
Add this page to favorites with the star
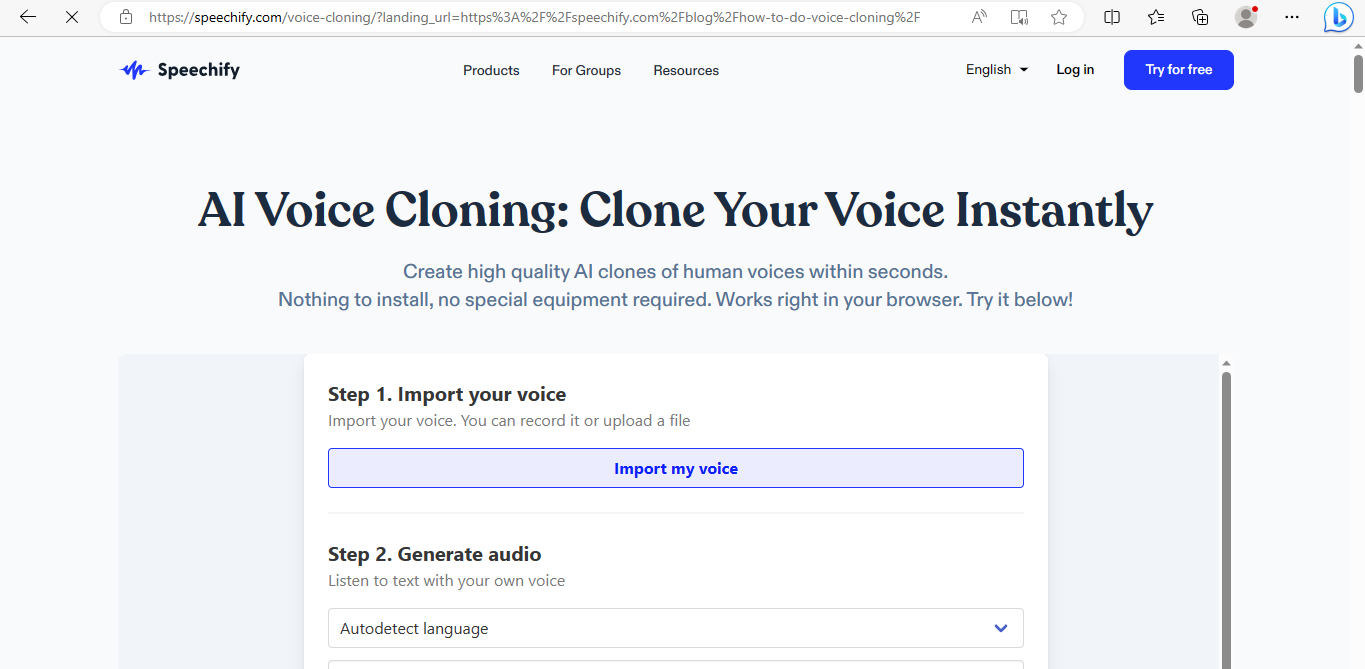click(1059, 17)
